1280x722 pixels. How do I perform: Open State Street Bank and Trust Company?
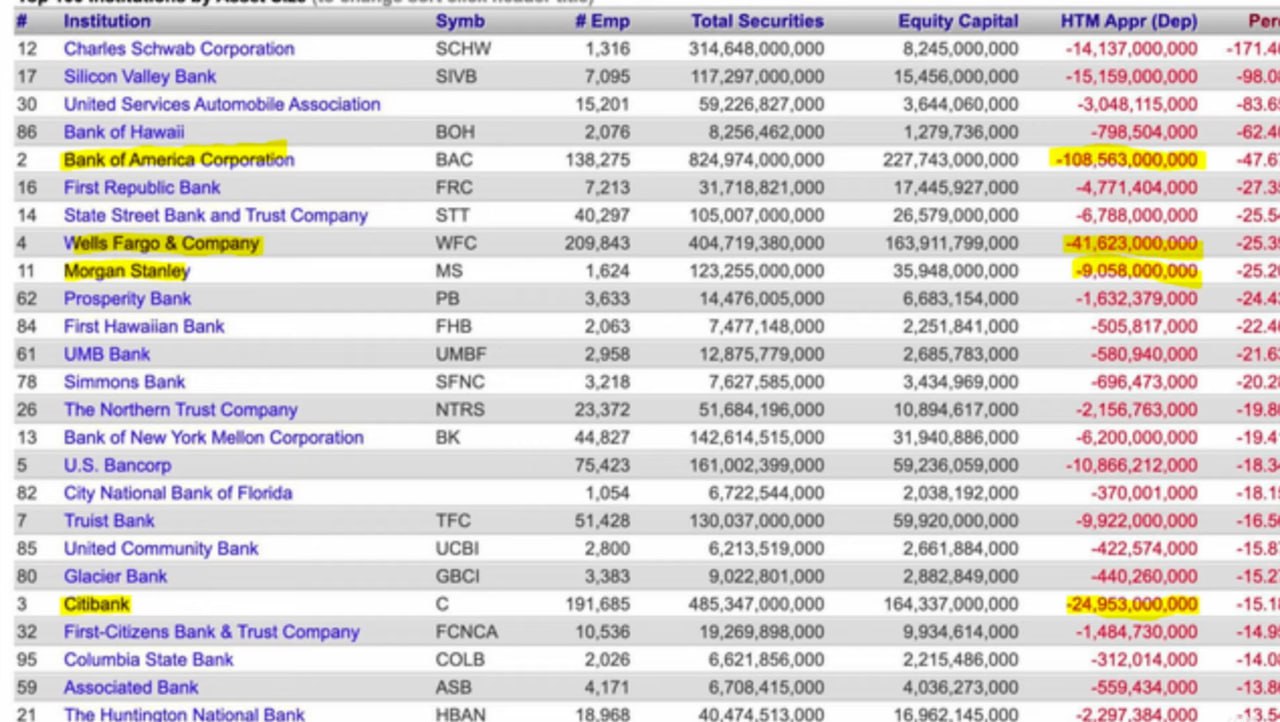point(216,215)
